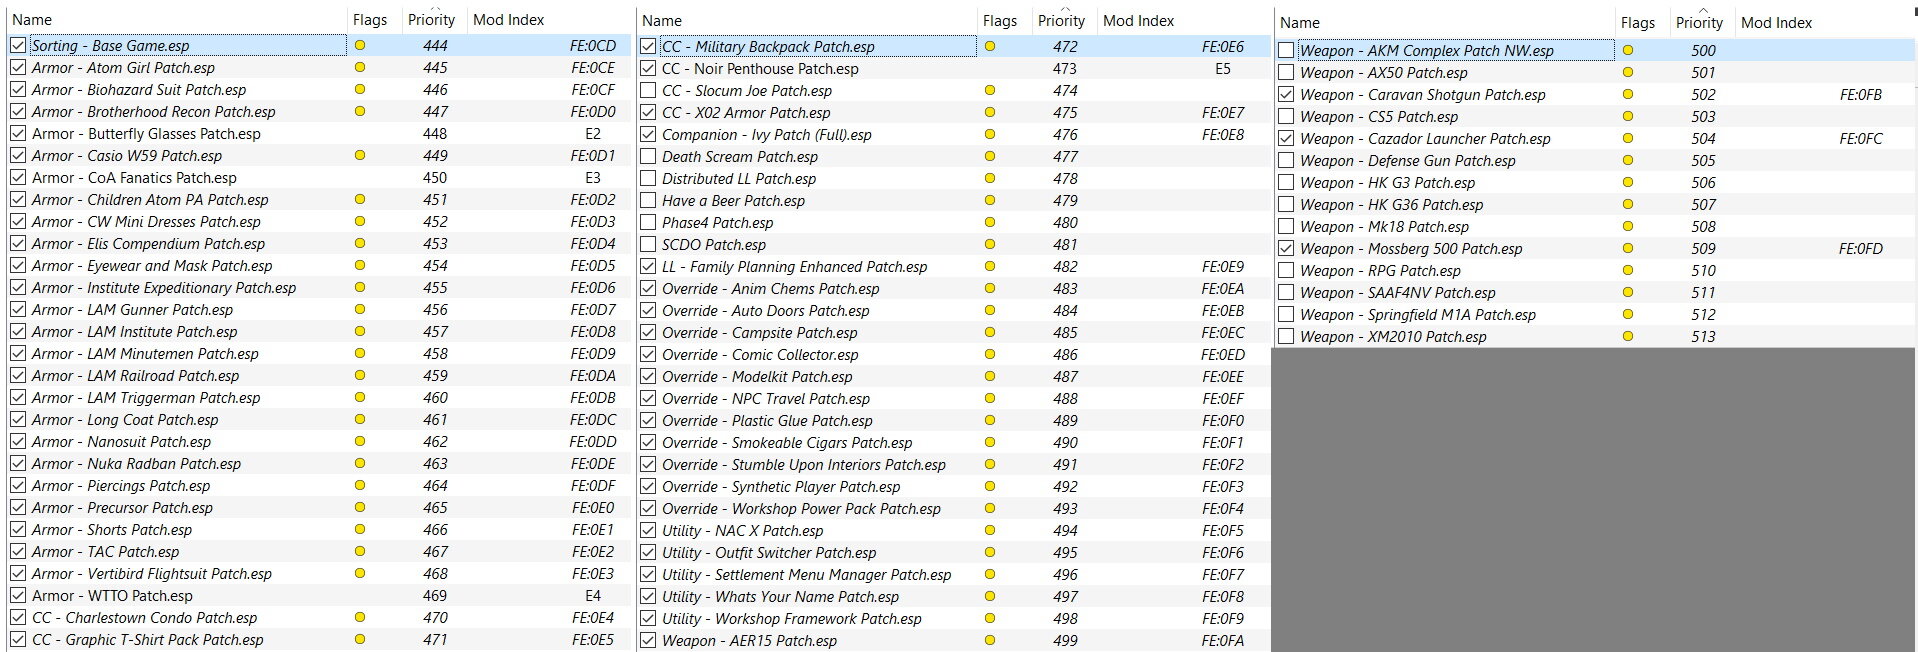Screen dimensions: 1918x652
Task: Click priority value 460 cell
Action: point(435,397)
